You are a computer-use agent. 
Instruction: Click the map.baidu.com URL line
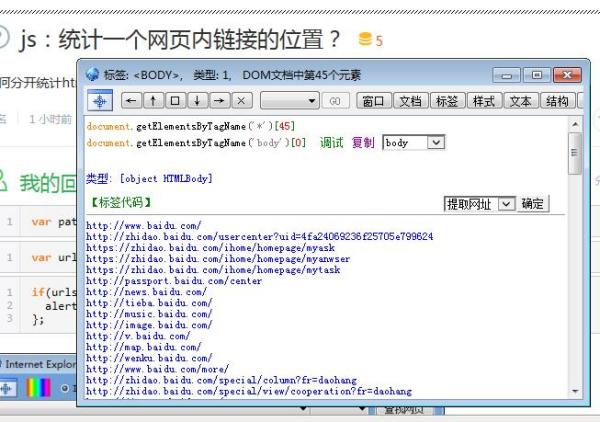point(143,347)
